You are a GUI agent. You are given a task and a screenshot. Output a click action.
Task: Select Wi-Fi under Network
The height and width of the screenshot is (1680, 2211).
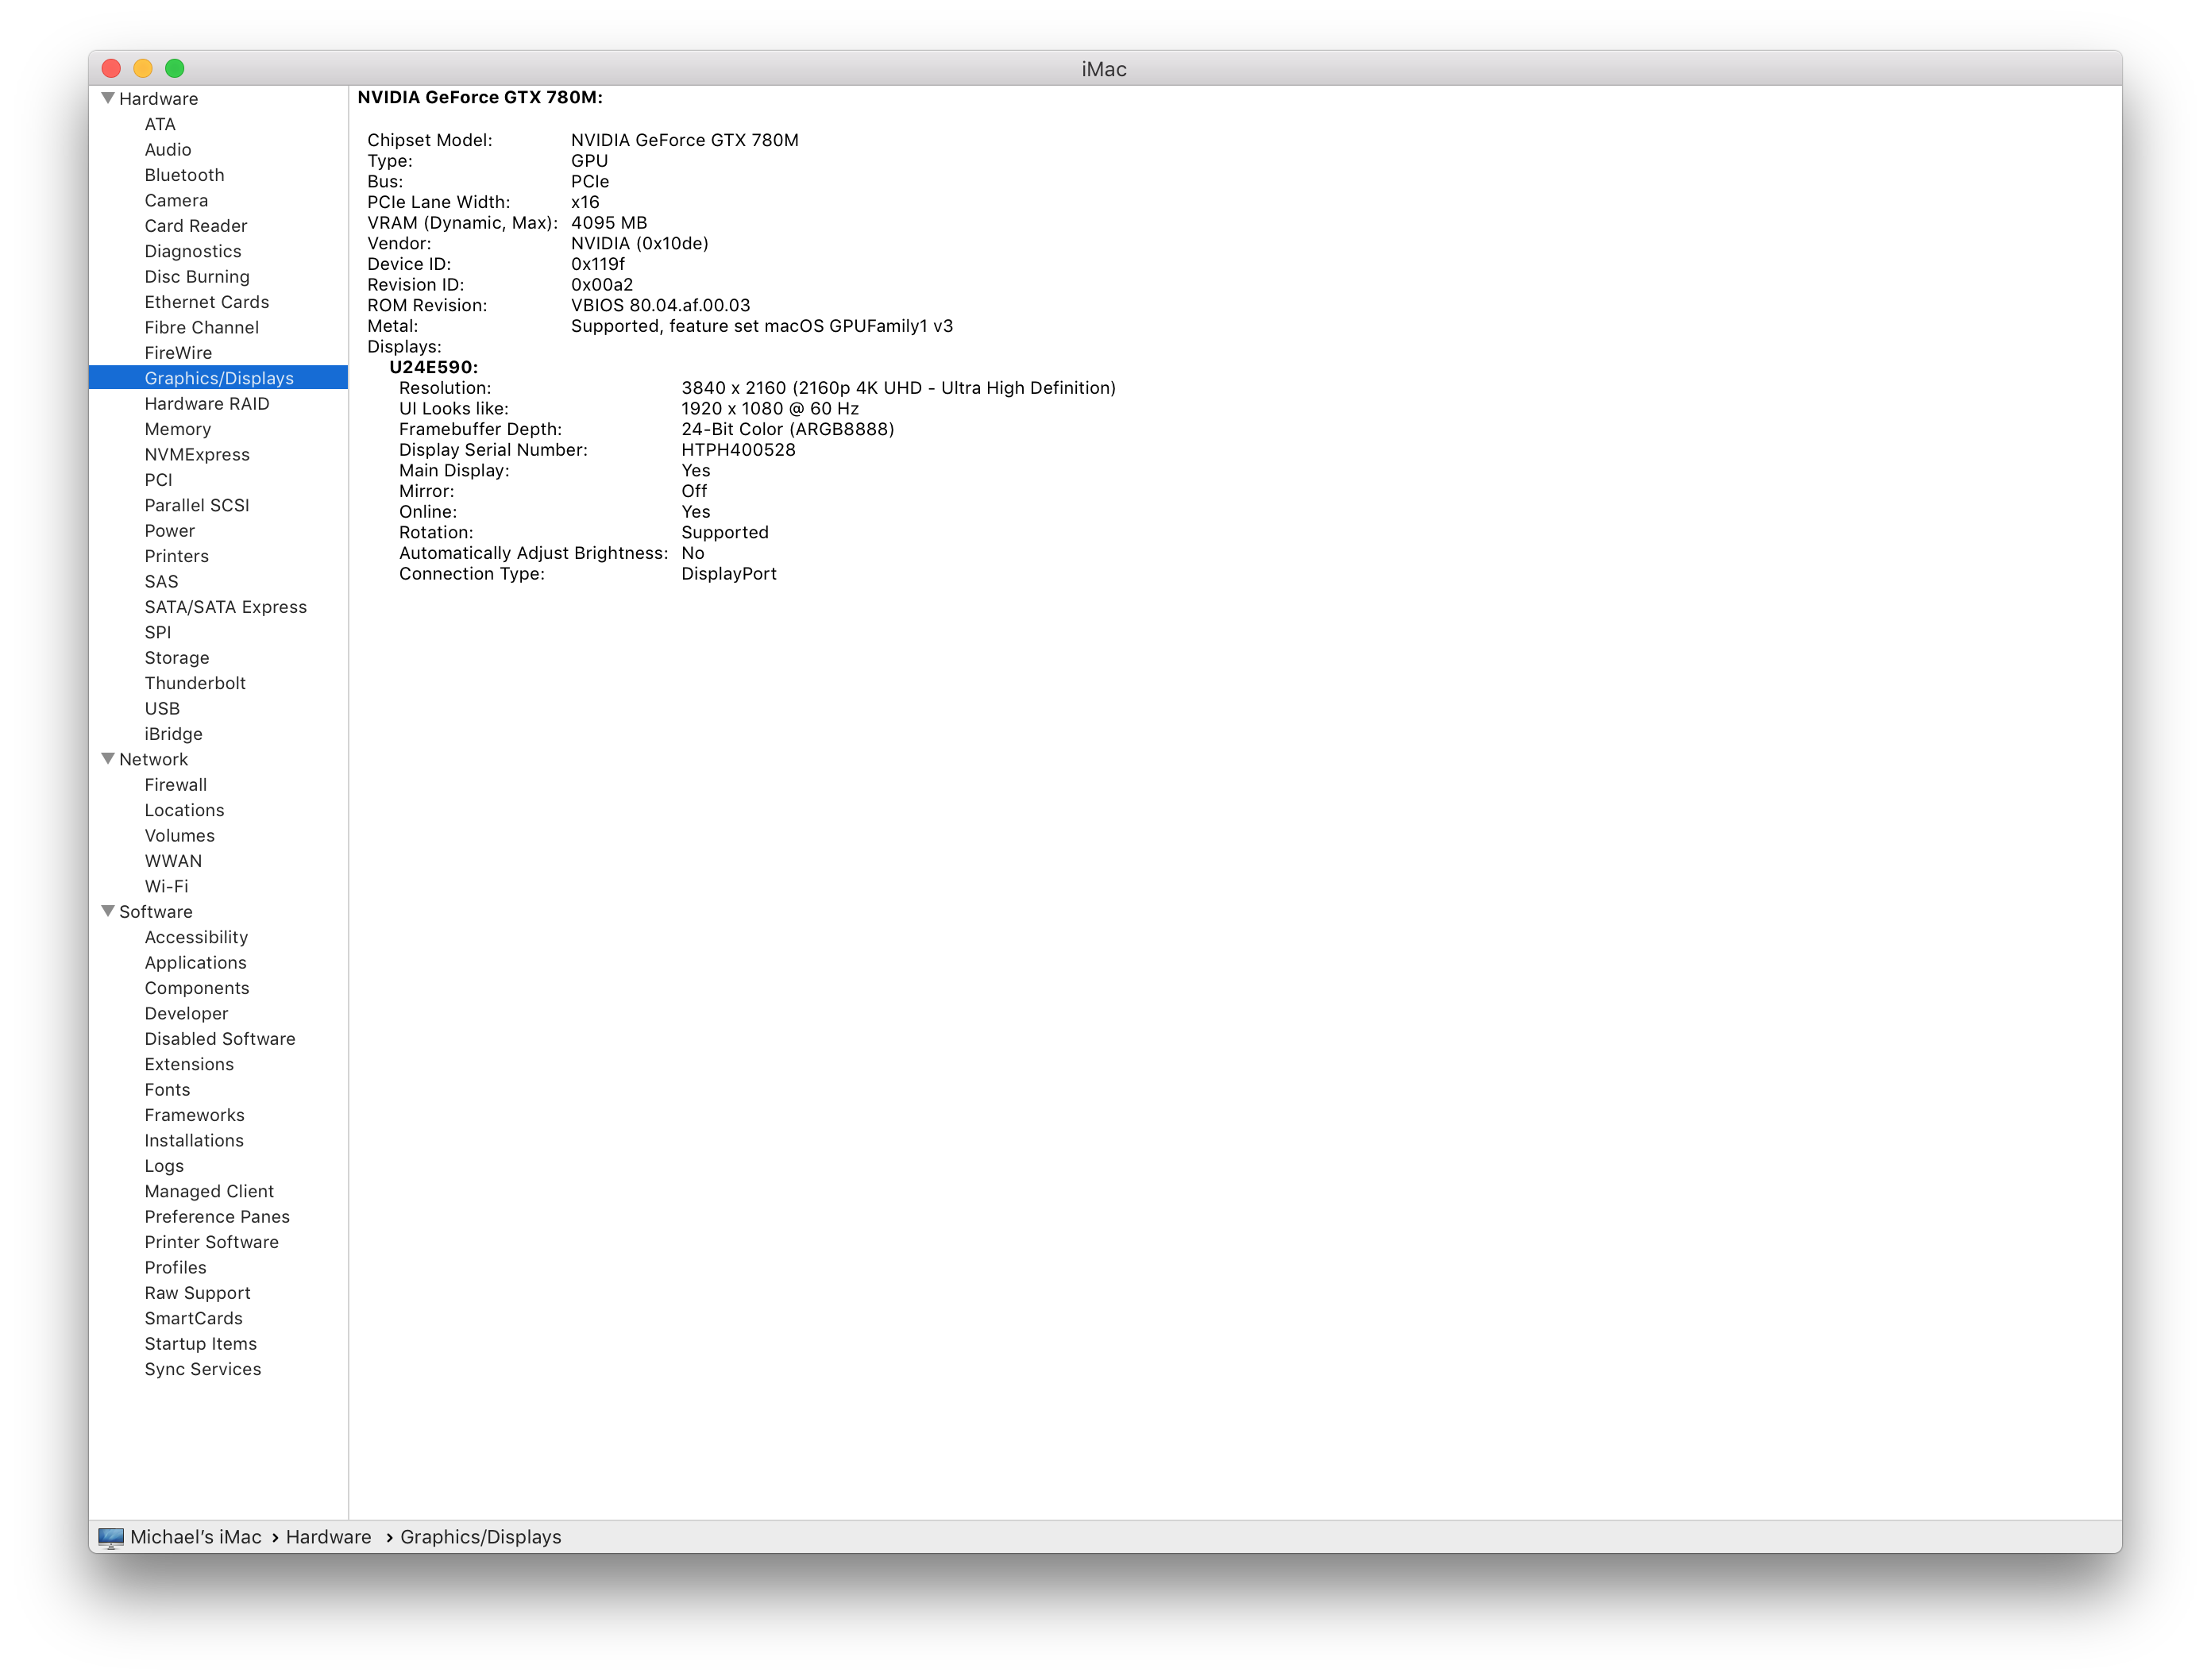(x=166, y=886)
